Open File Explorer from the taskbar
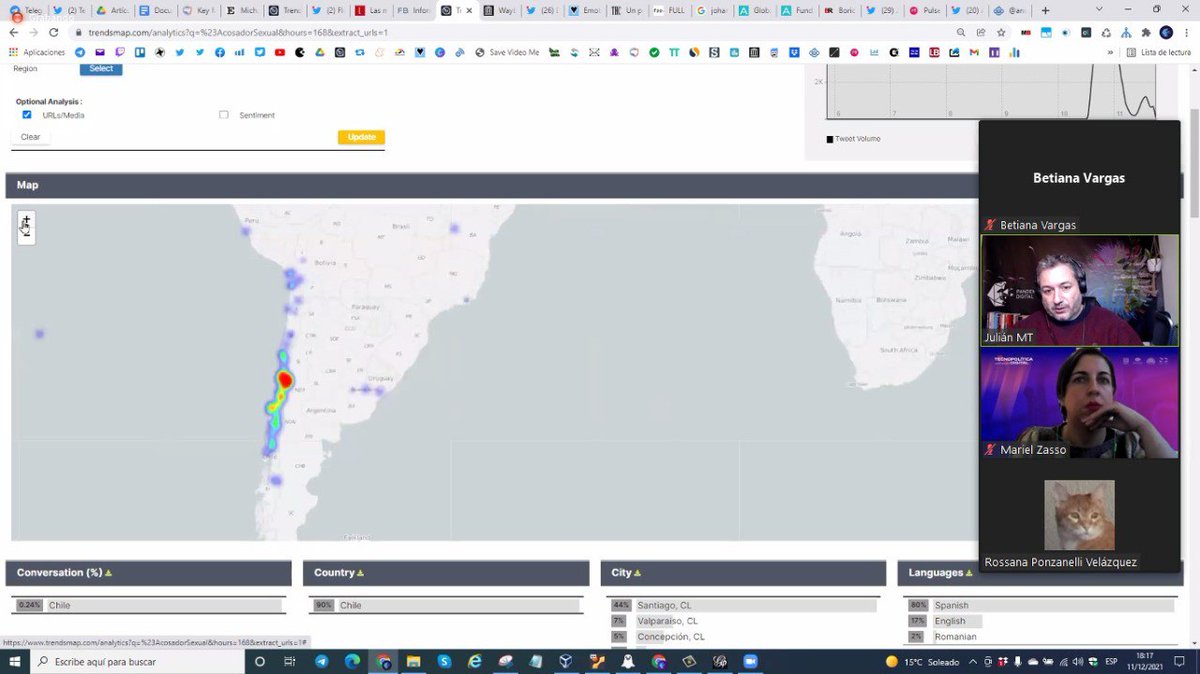The width and height of the screenshot is (1200, 674). pyautogui.click(x=413, y=661)
